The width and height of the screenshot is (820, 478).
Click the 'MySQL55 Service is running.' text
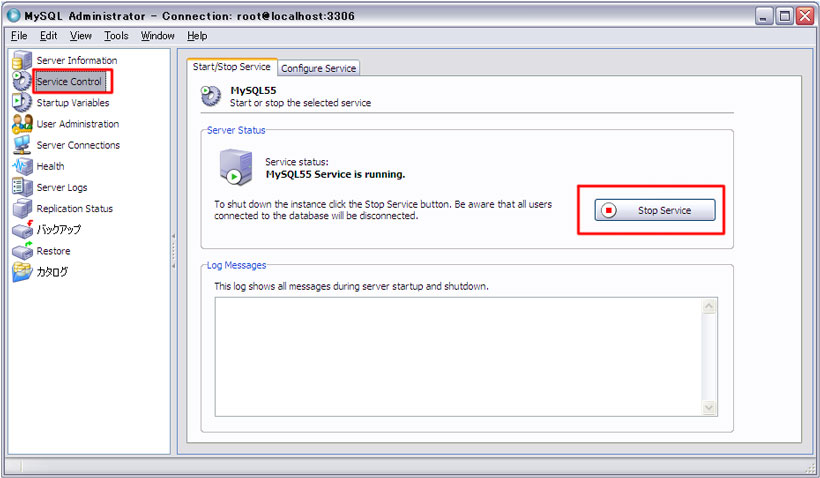coord(335,175)
